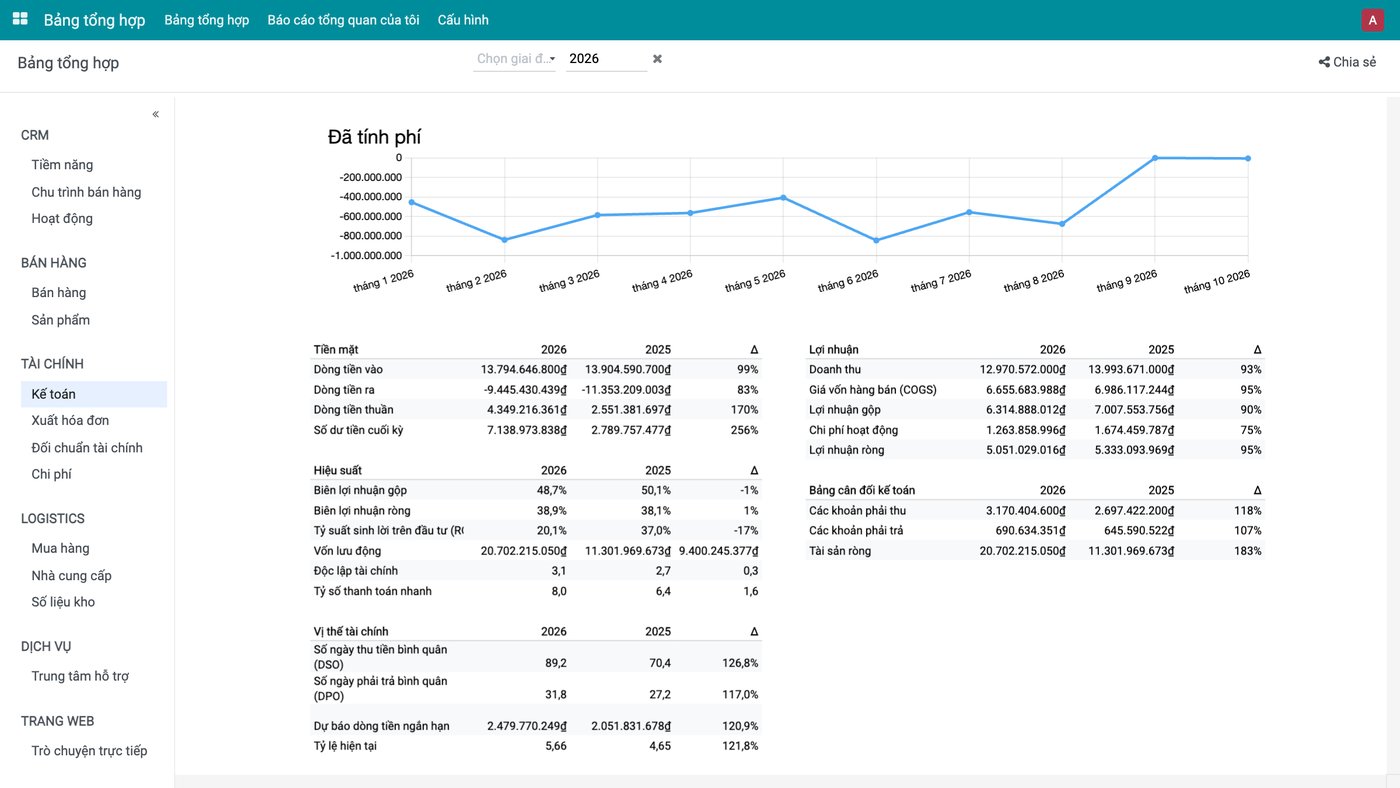1400x788 pixels.
Task: Open the Mua hàng dashboard
Action: [60, 548]
